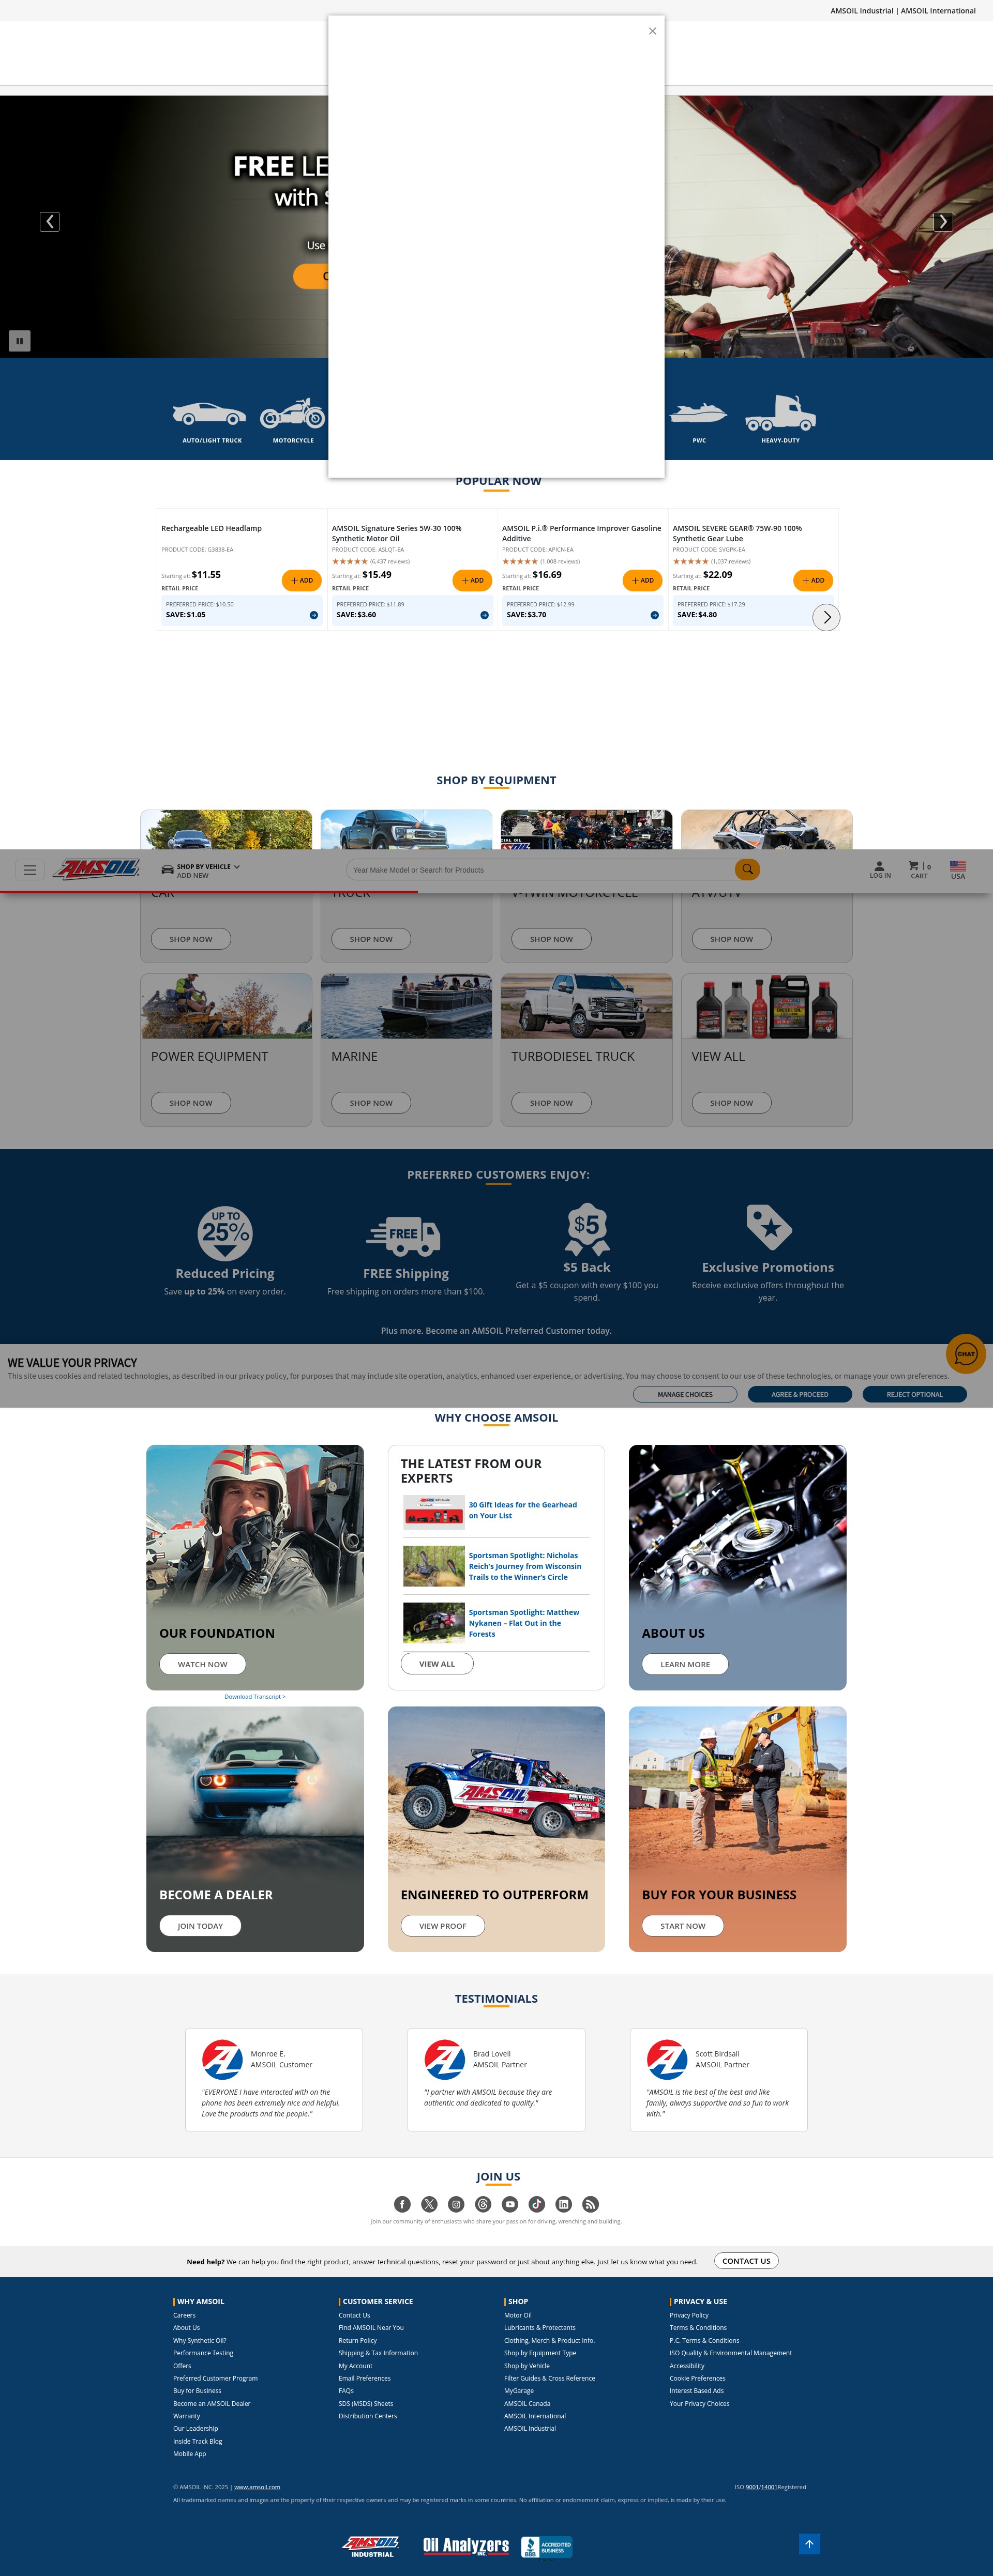Open AMSOIL X (Twitter) icon

[429, 2204]
